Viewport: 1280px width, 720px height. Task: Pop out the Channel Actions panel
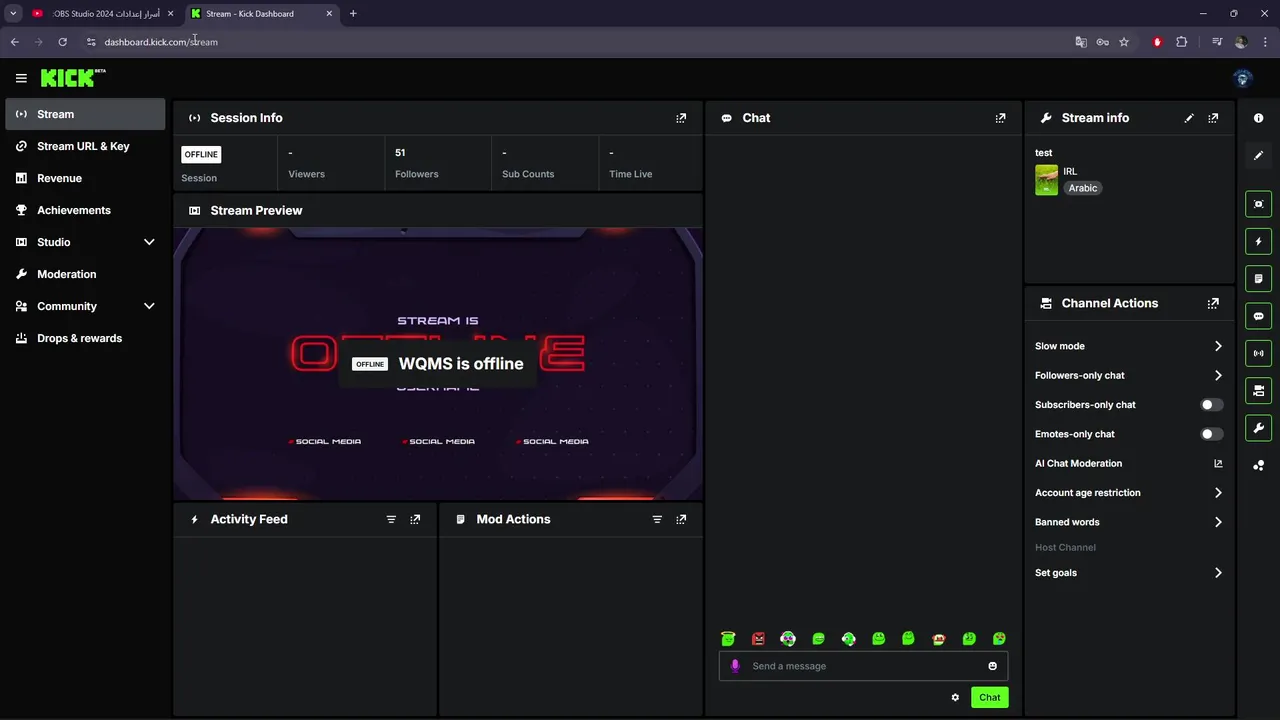point(1213,303)
